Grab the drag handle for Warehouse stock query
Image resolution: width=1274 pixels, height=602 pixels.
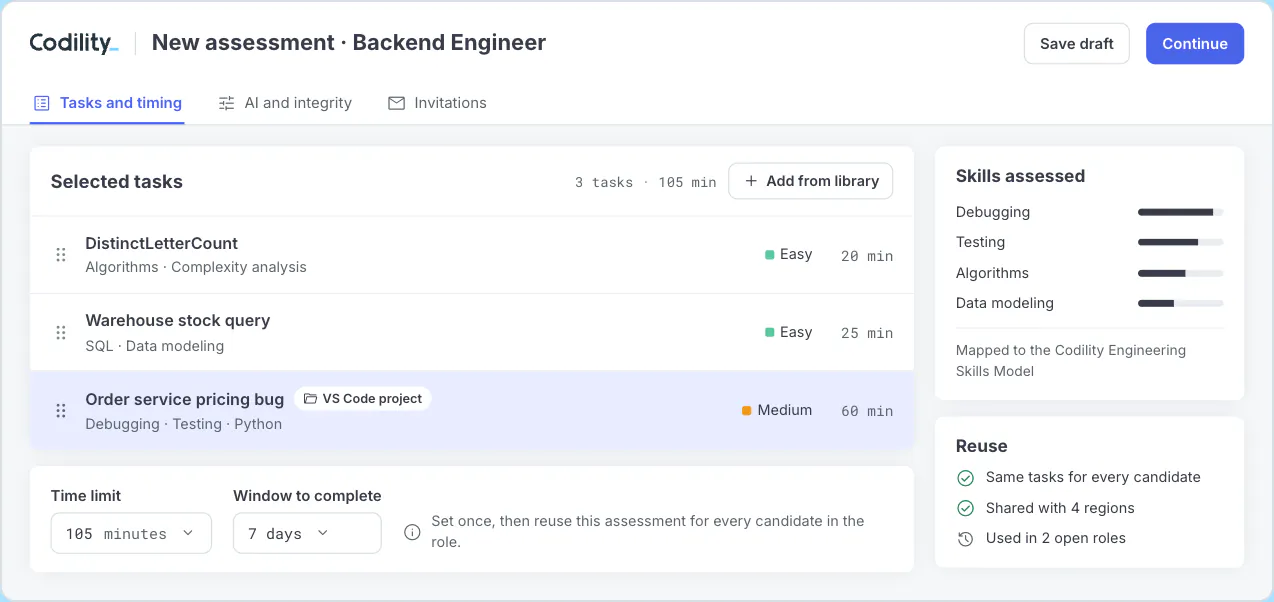click(x=61, y=333)
